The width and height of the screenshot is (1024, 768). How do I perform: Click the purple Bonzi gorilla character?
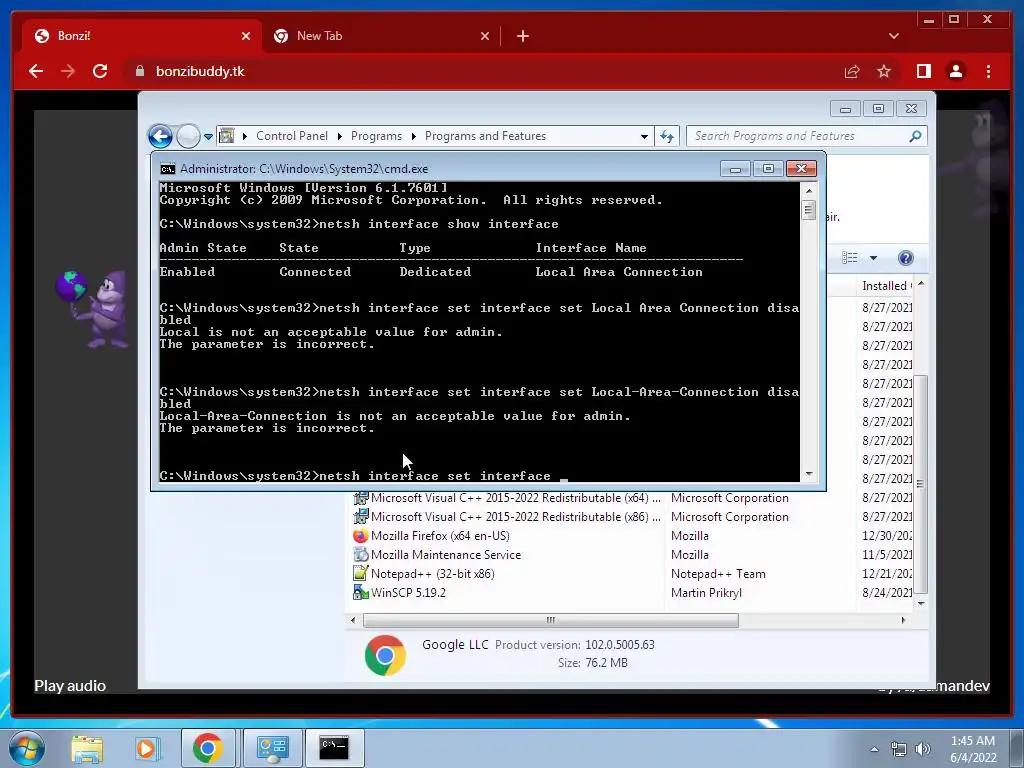[x=93, y=309]
